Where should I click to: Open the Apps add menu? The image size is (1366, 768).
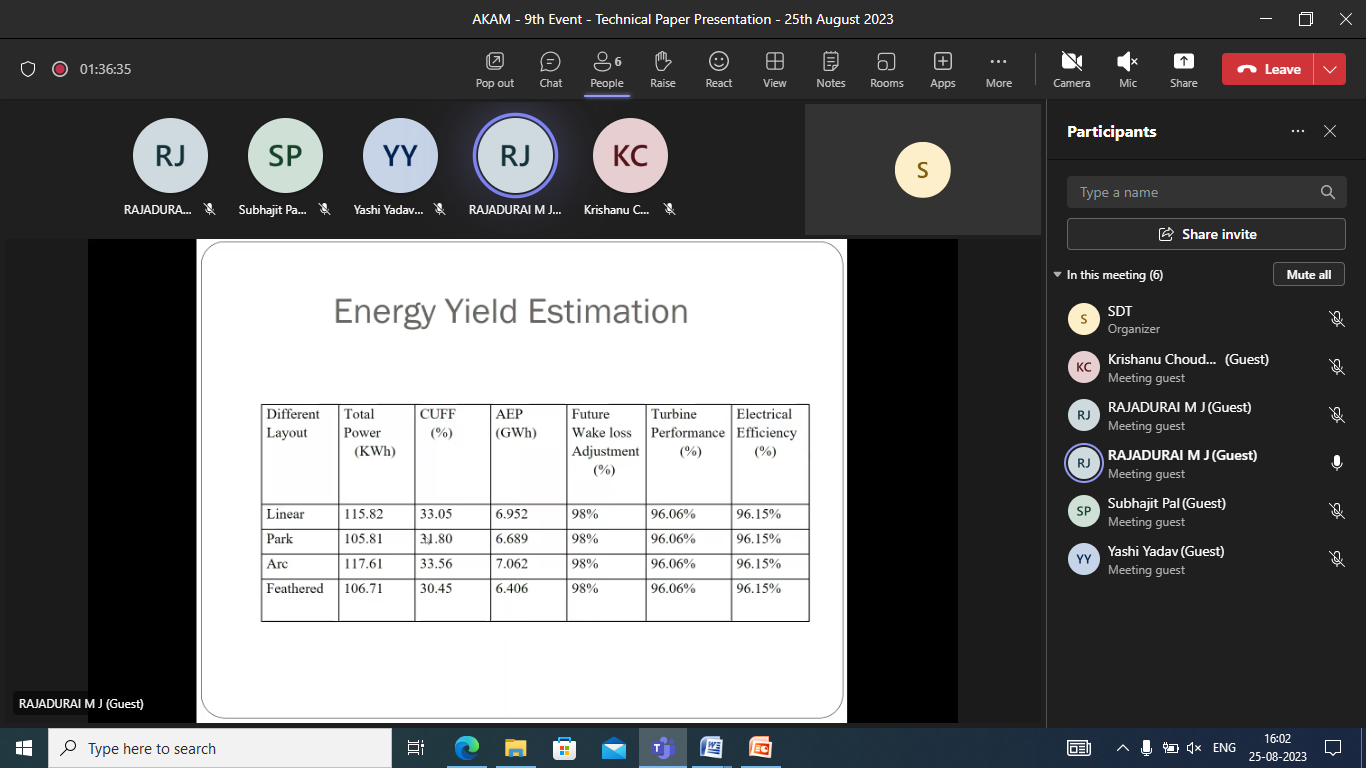click(942, 68)
